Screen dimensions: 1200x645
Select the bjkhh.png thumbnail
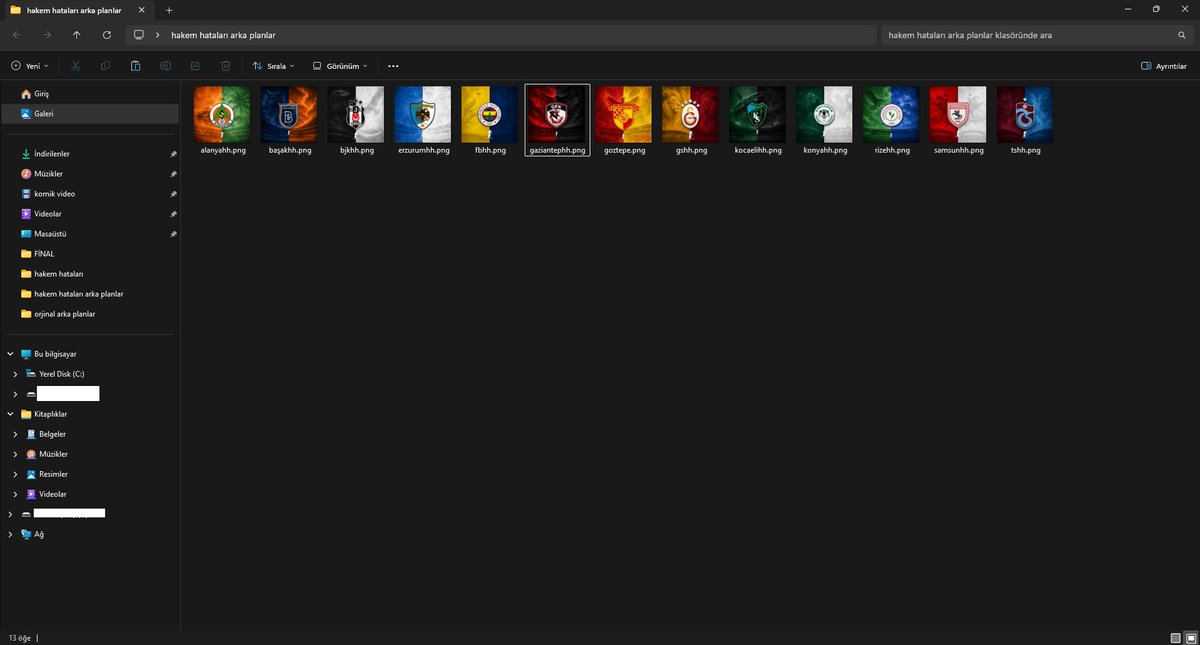click(356, 114)
